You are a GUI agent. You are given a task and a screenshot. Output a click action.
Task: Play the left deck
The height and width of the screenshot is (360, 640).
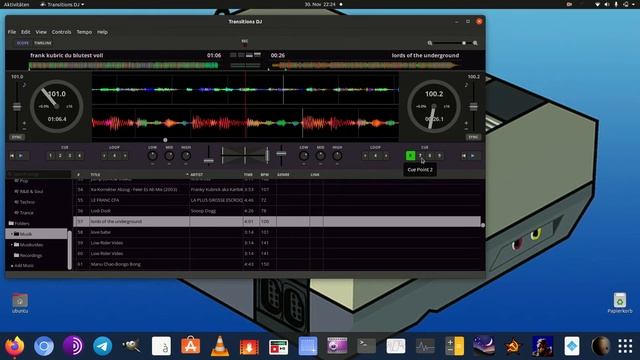[x=21, y=156]
